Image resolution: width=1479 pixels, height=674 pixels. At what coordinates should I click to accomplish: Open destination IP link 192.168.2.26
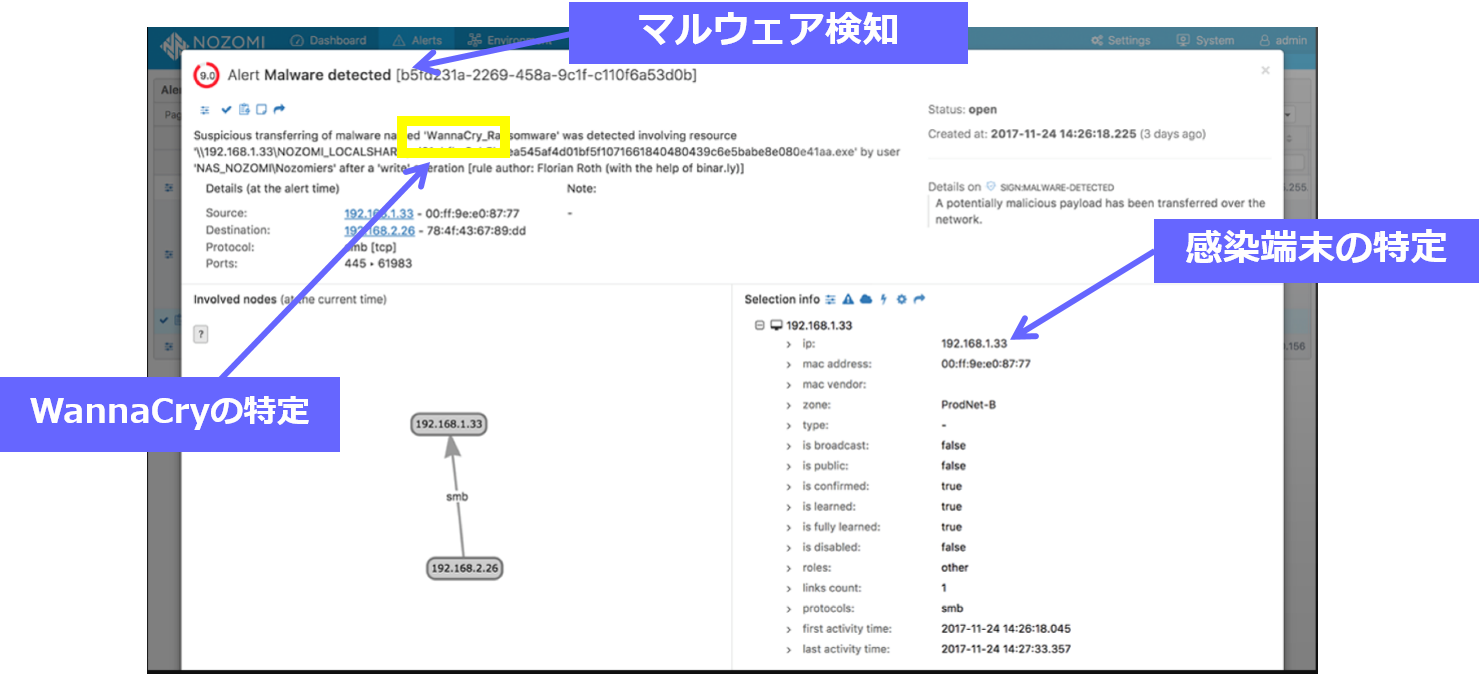pyautogui.click(x=379, y=230)
